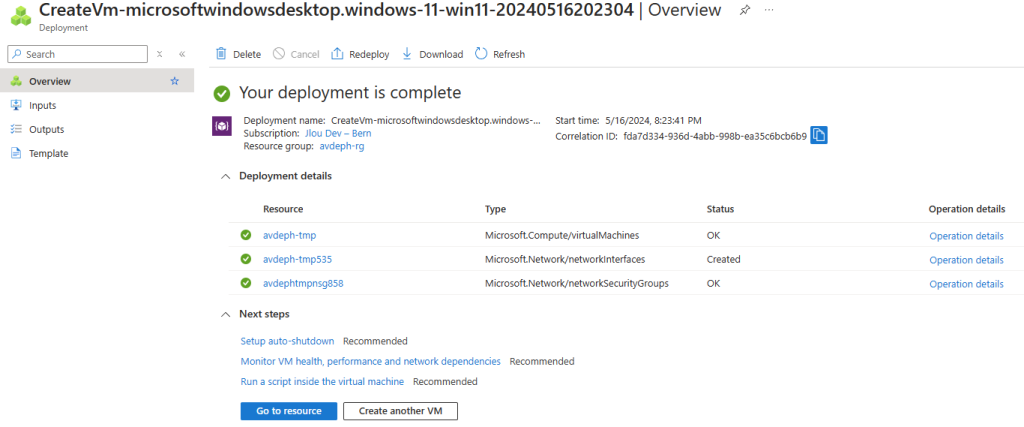Image resolution: width=1024 pixels, height=427 pixels.
Task: Click Run a script inside the virtual machine
Action: pos(322,381)
